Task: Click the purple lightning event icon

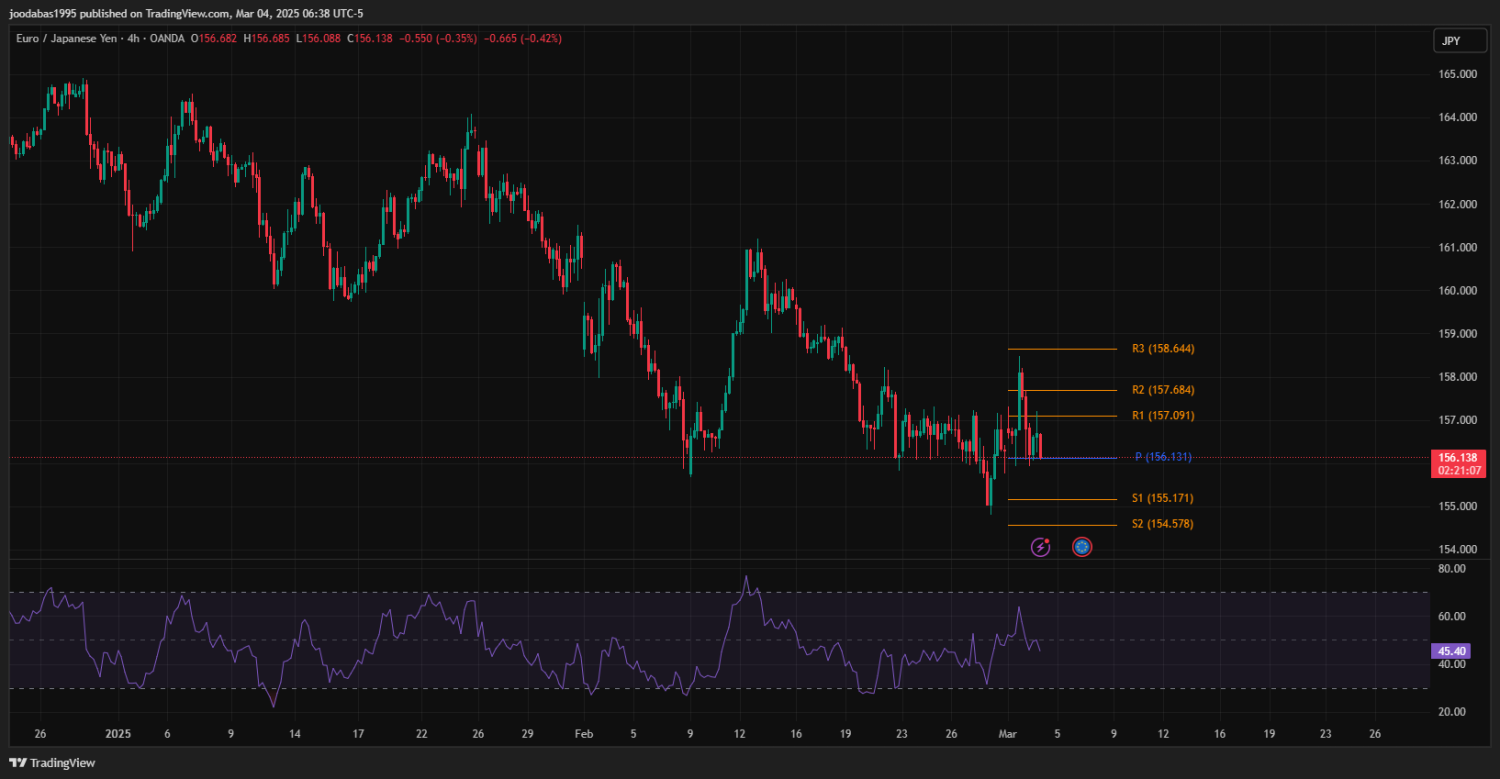Action: click(1040, 547)
